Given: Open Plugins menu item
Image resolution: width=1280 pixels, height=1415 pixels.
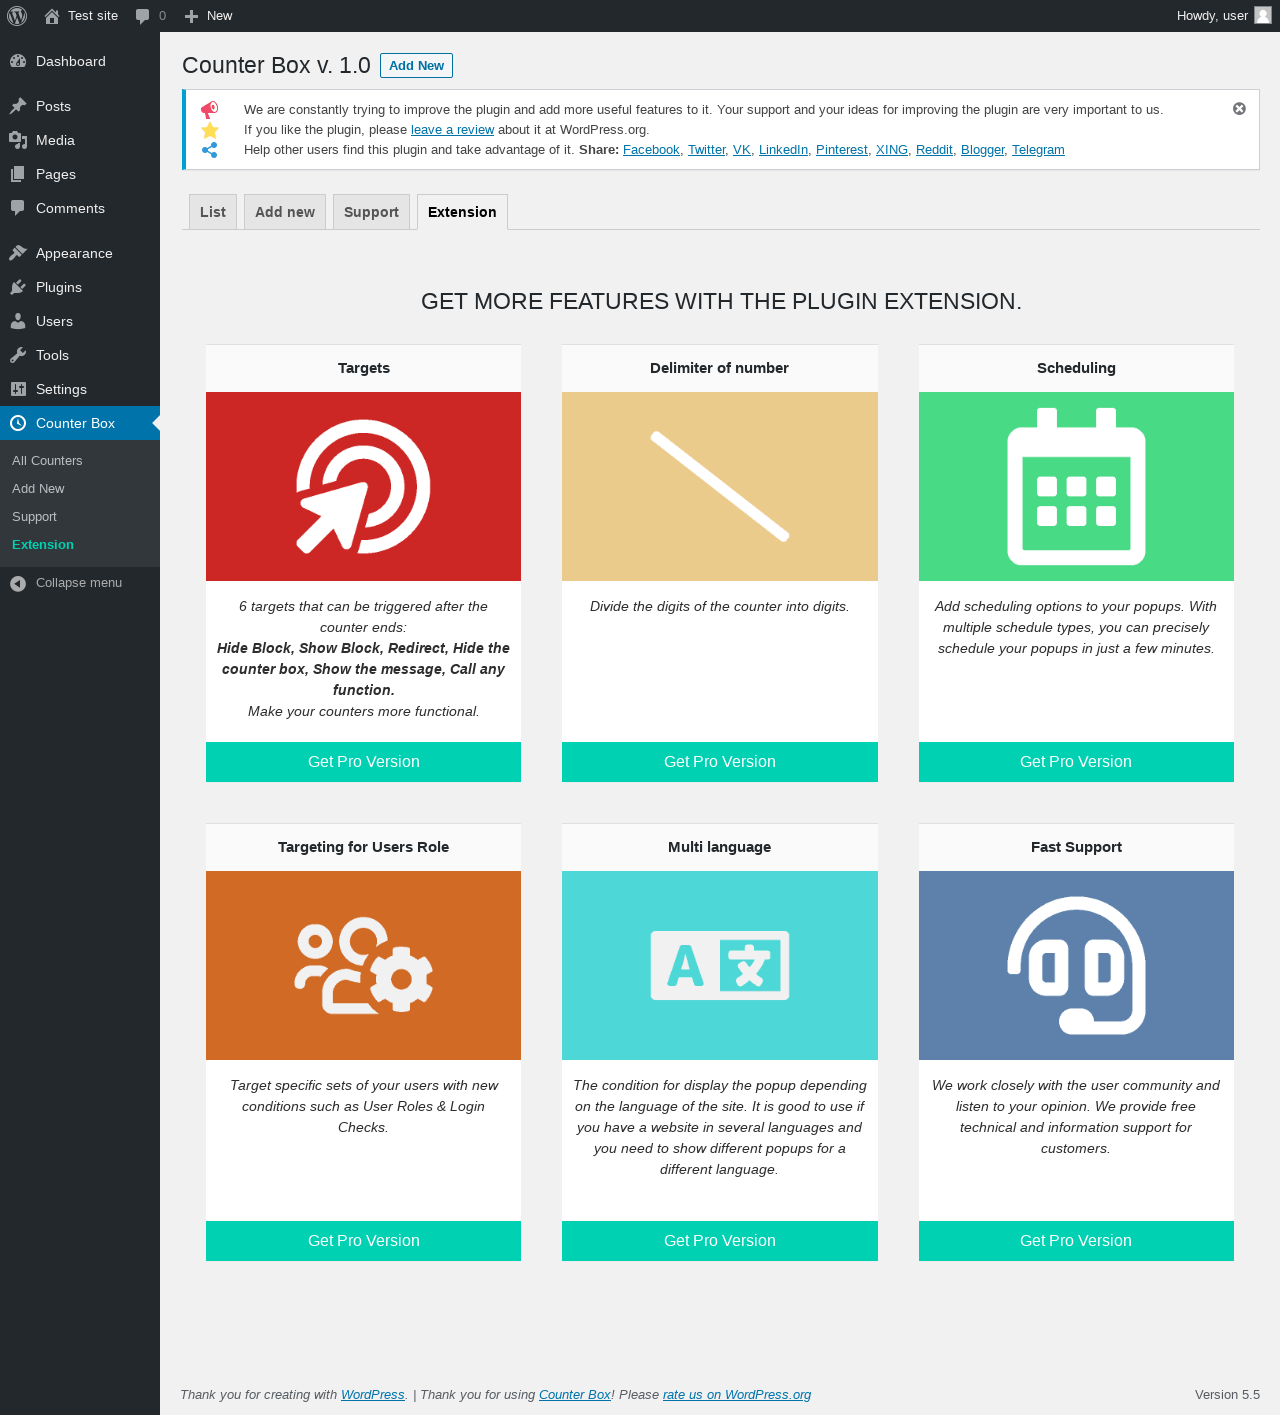Looking at the screenshot, I should (x=80, y=287).
